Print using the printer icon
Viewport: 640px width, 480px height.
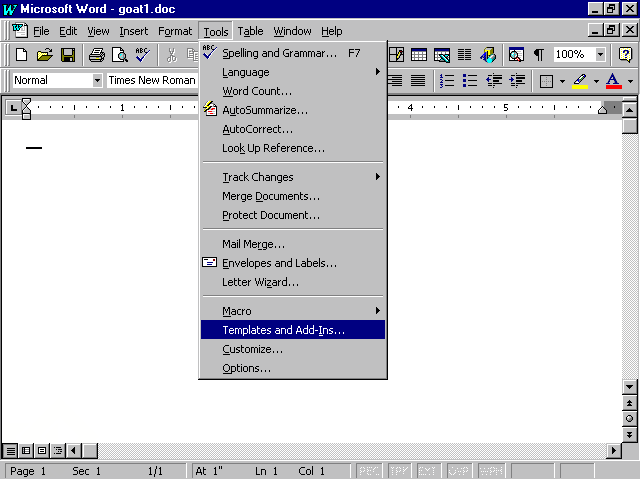tap(97, 54)
